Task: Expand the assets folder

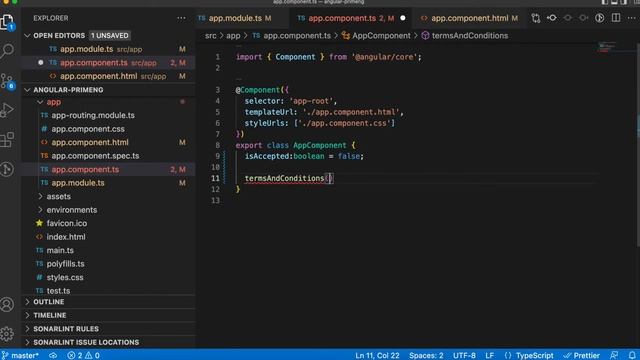Action: pos(40,196)
